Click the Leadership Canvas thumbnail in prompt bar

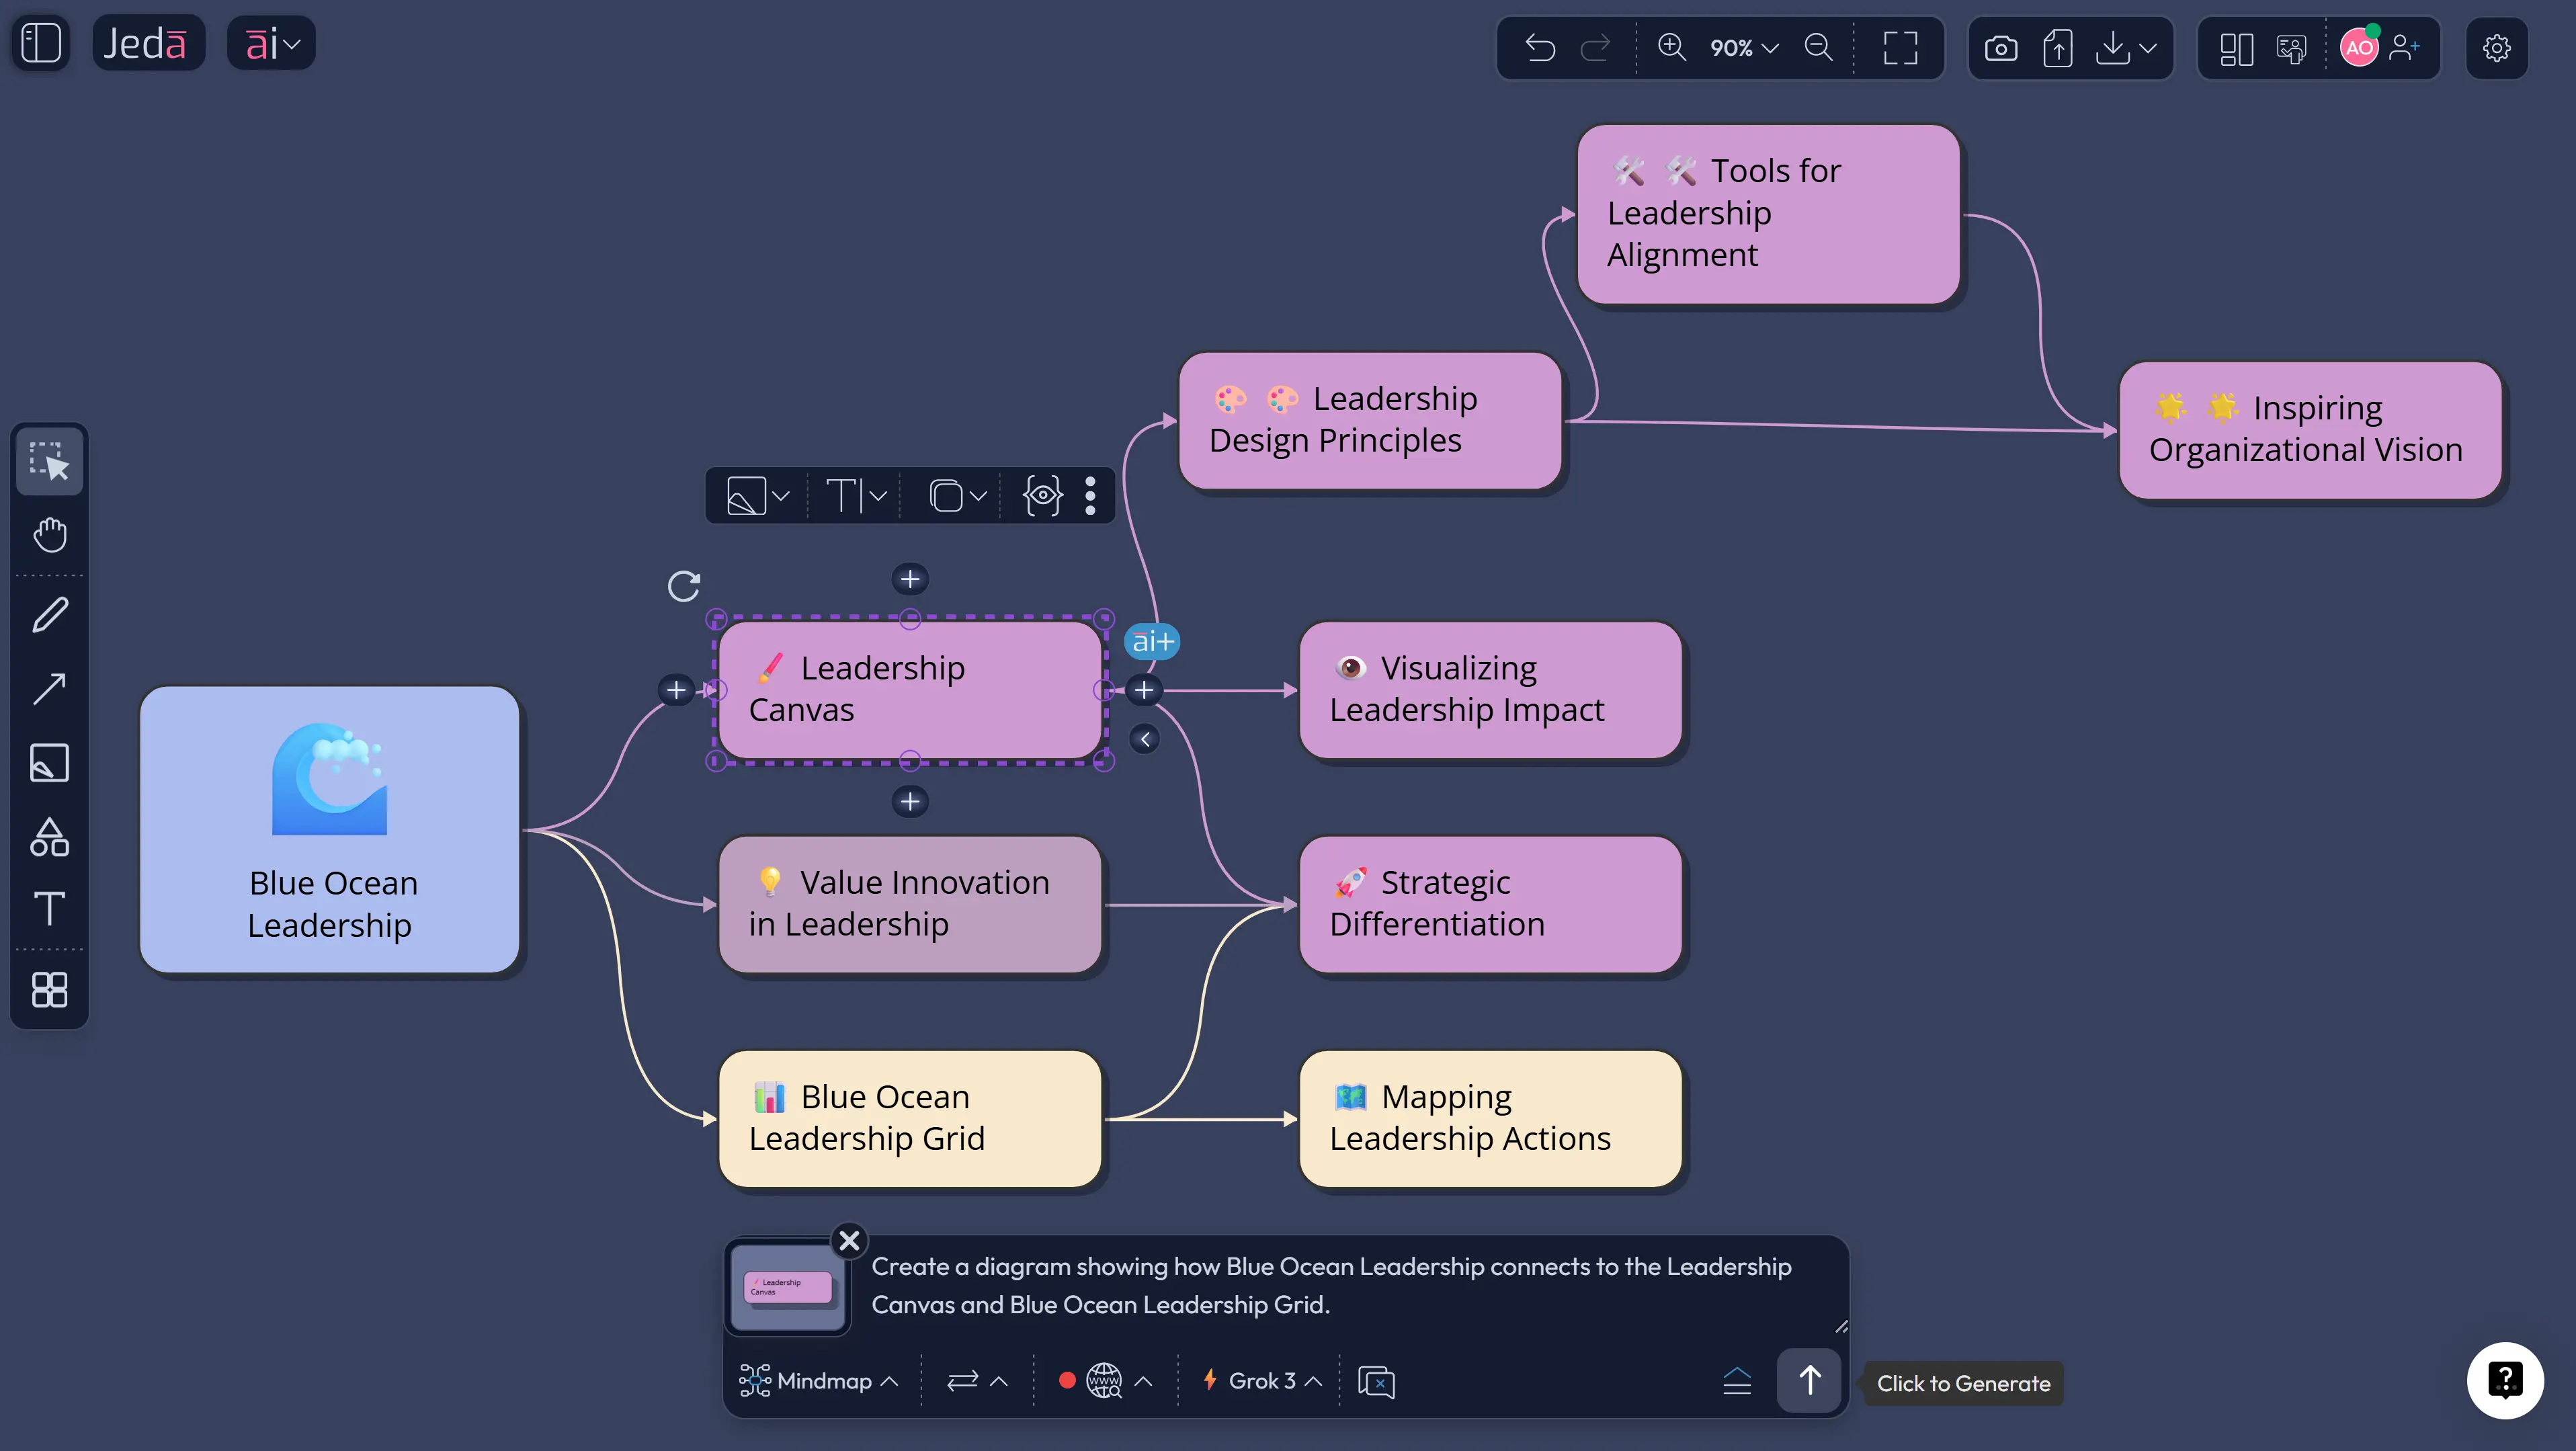(787, 1287)
